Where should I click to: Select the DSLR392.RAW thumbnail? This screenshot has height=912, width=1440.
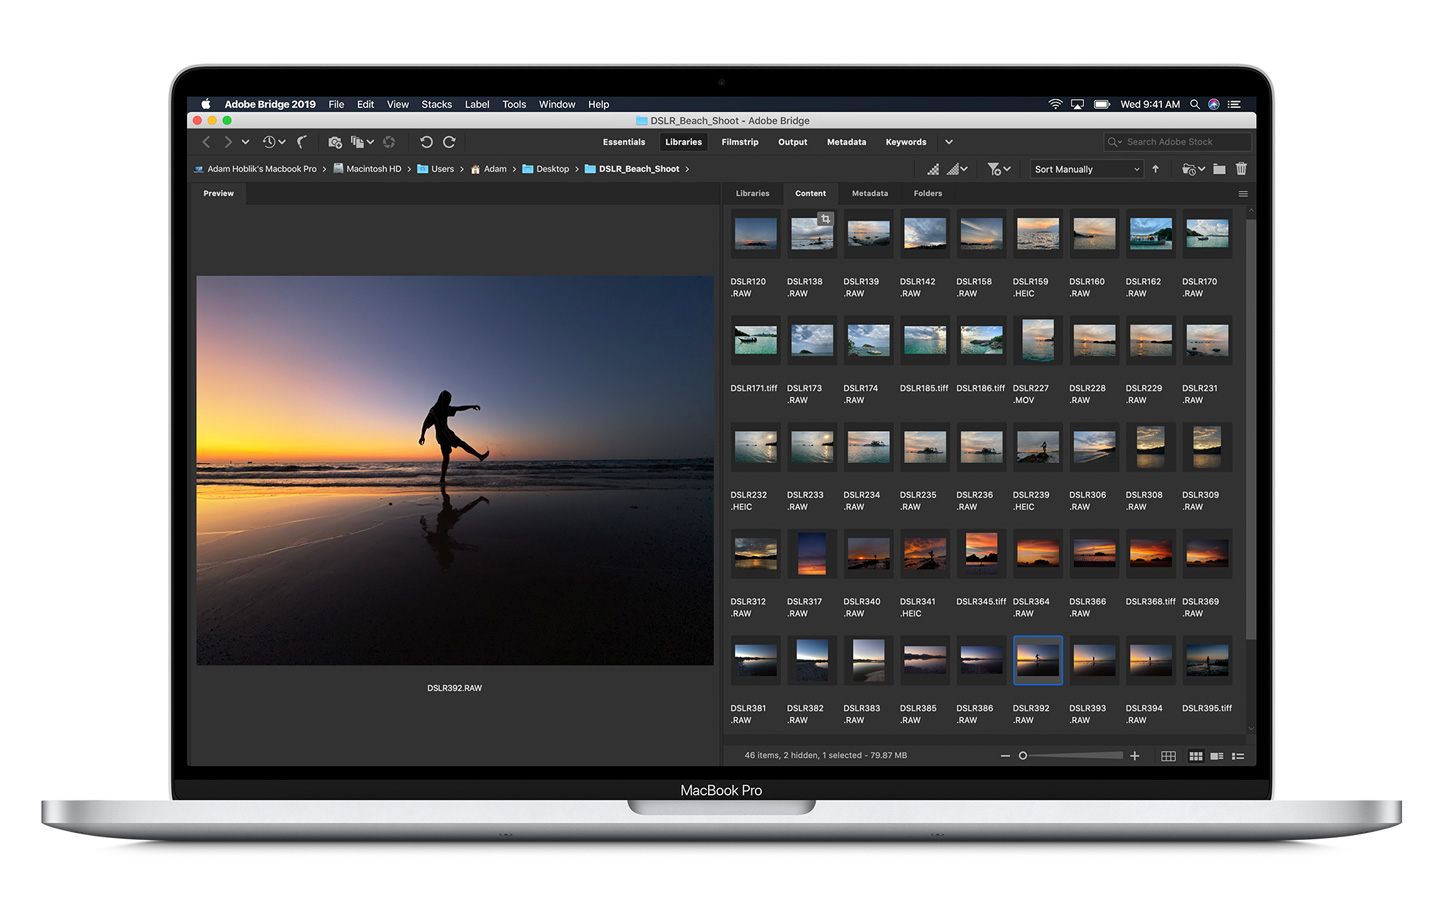tap(1037, 660)
